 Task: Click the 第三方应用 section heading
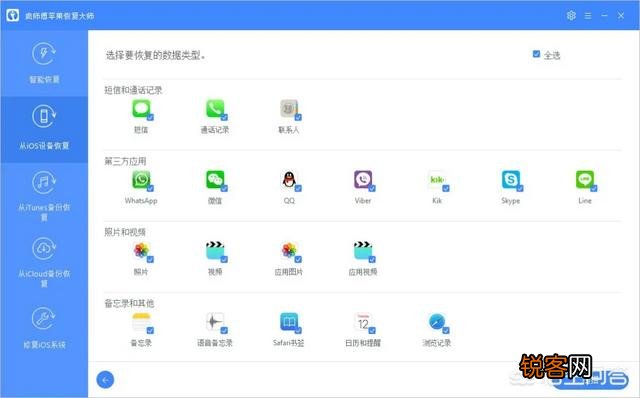[x=125, y=161]
